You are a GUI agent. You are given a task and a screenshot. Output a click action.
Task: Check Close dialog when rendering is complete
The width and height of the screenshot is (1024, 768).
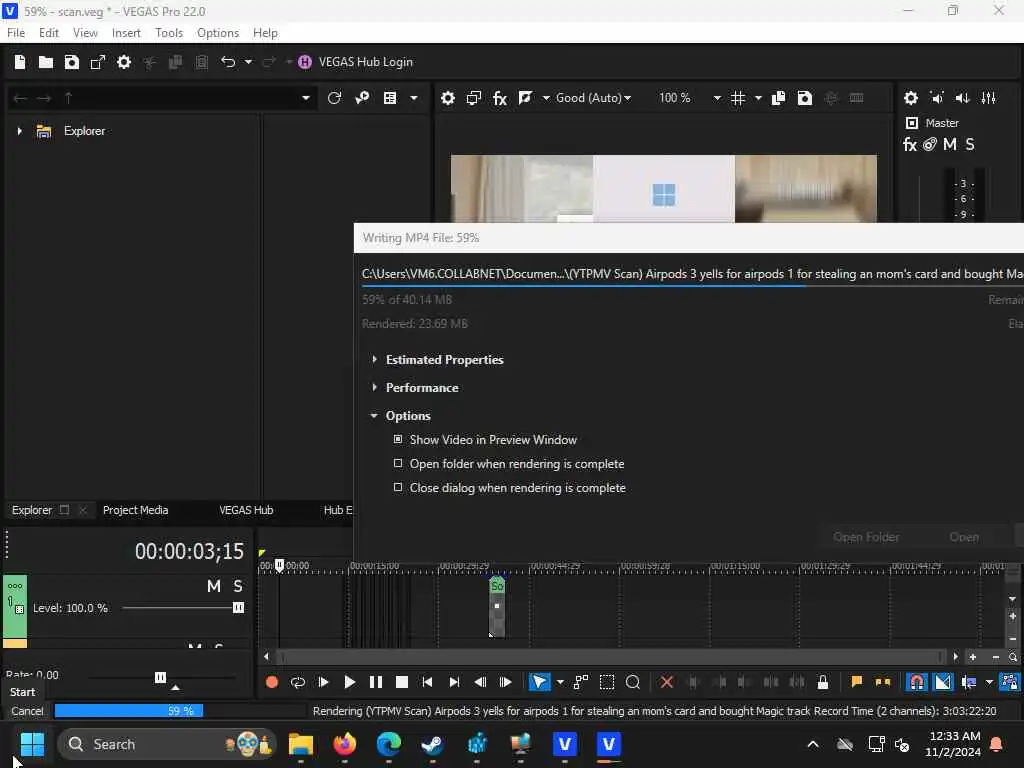398,487
